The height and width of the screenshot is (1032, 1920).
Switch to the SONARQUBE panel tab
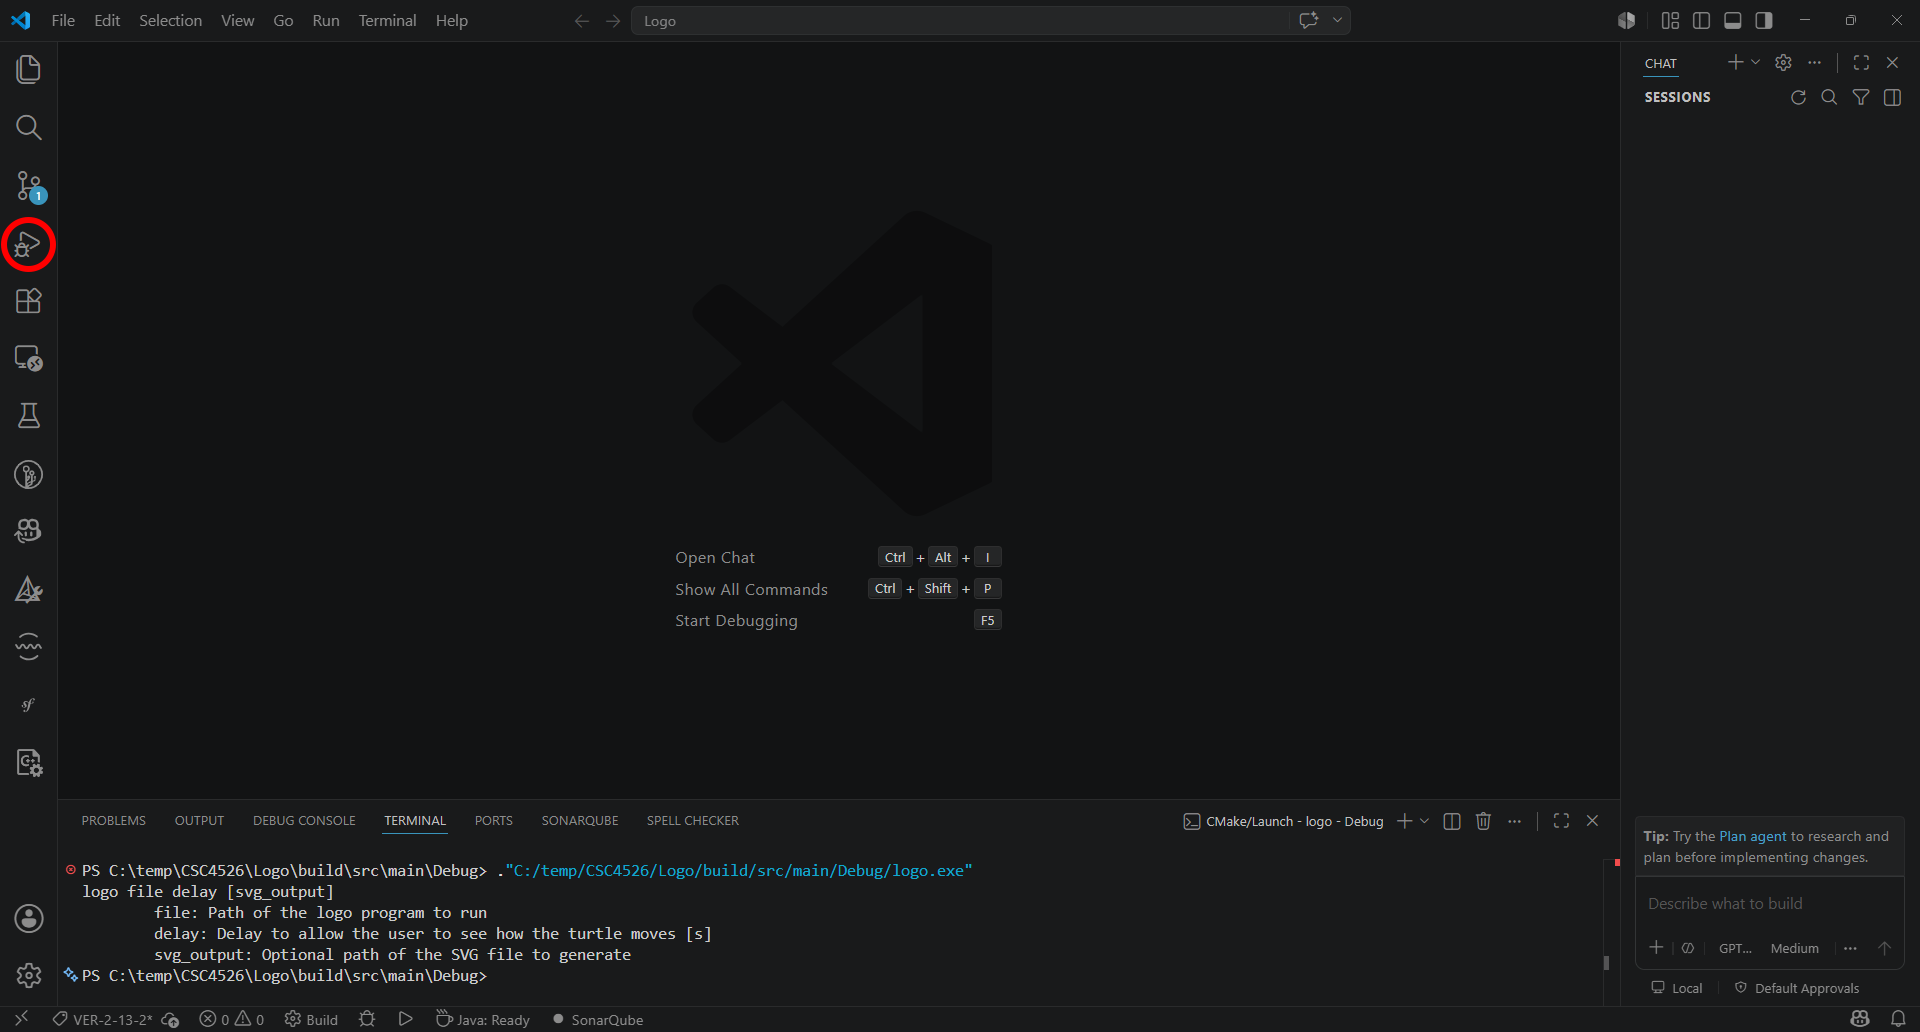click(x=580, y=821)
